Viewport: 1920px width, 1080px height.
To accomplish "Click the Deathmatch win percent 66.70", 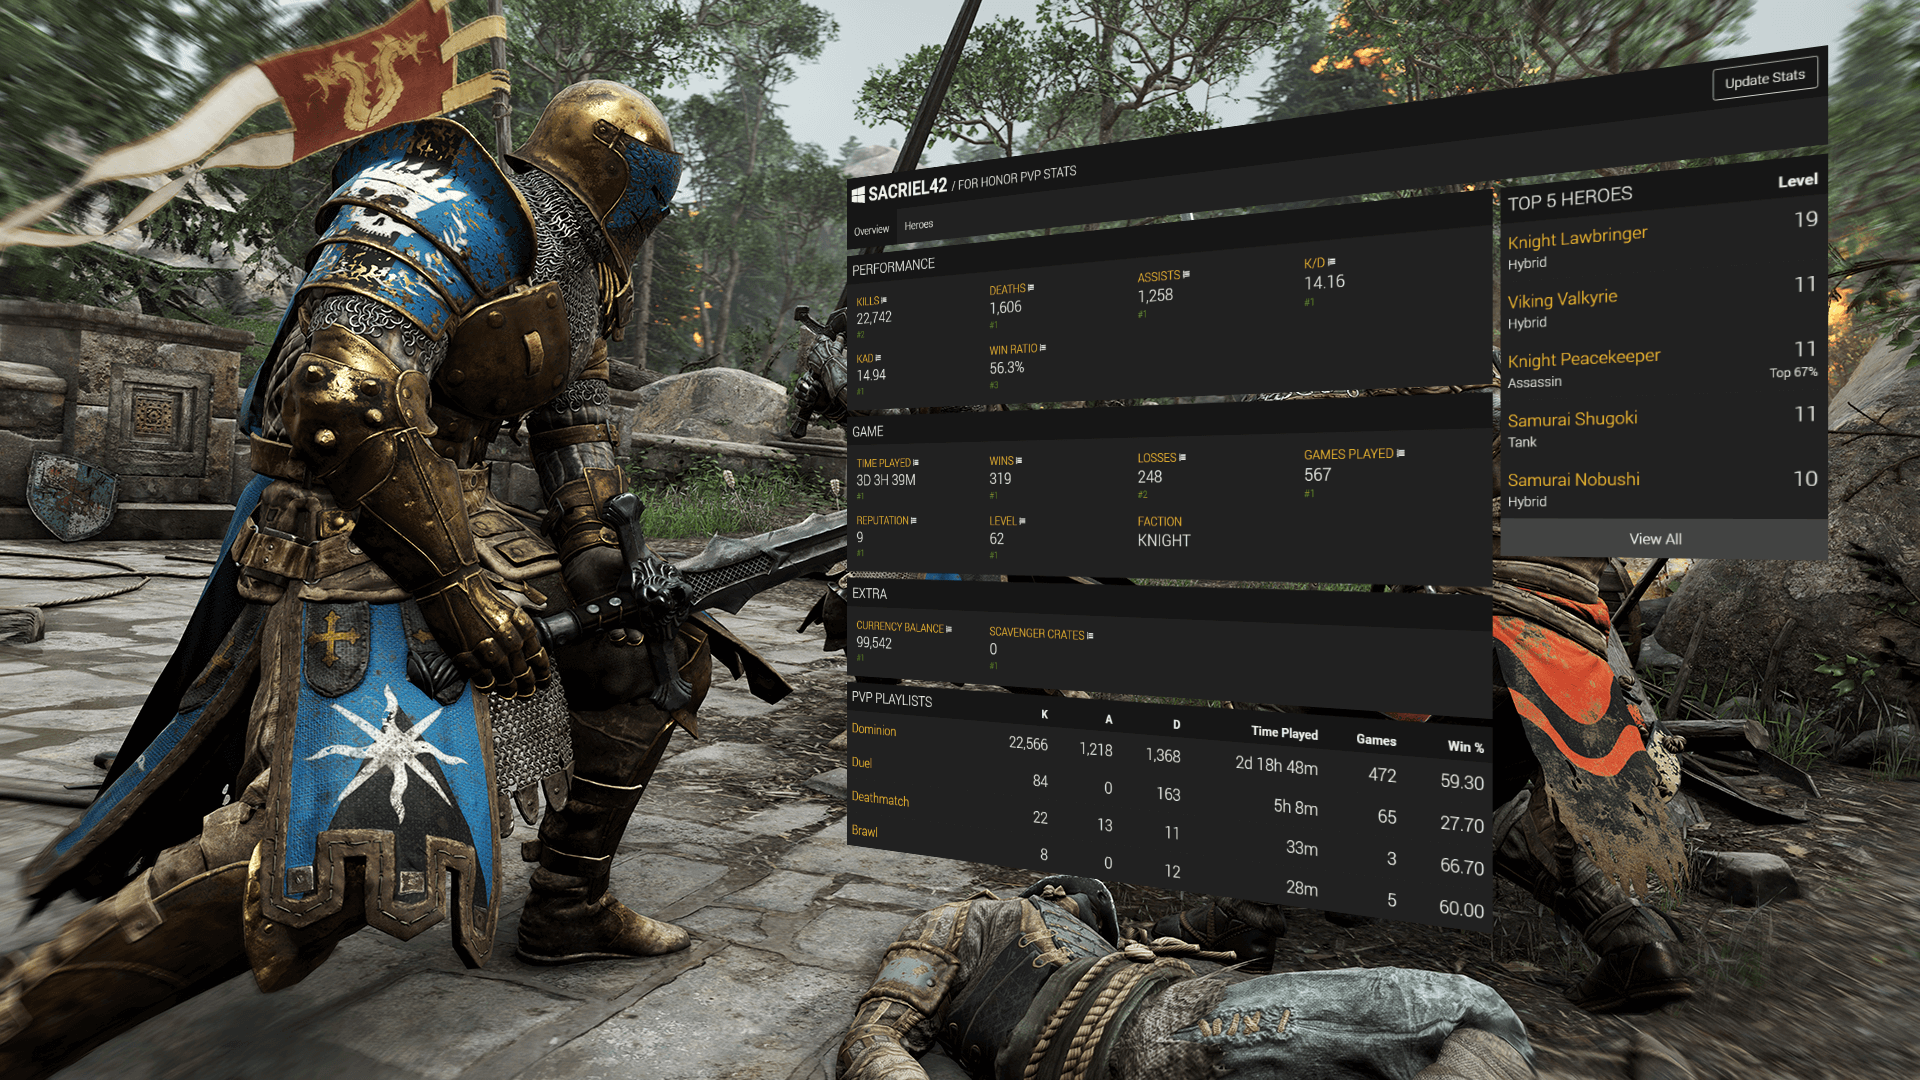I will (x=1461, y=866).
